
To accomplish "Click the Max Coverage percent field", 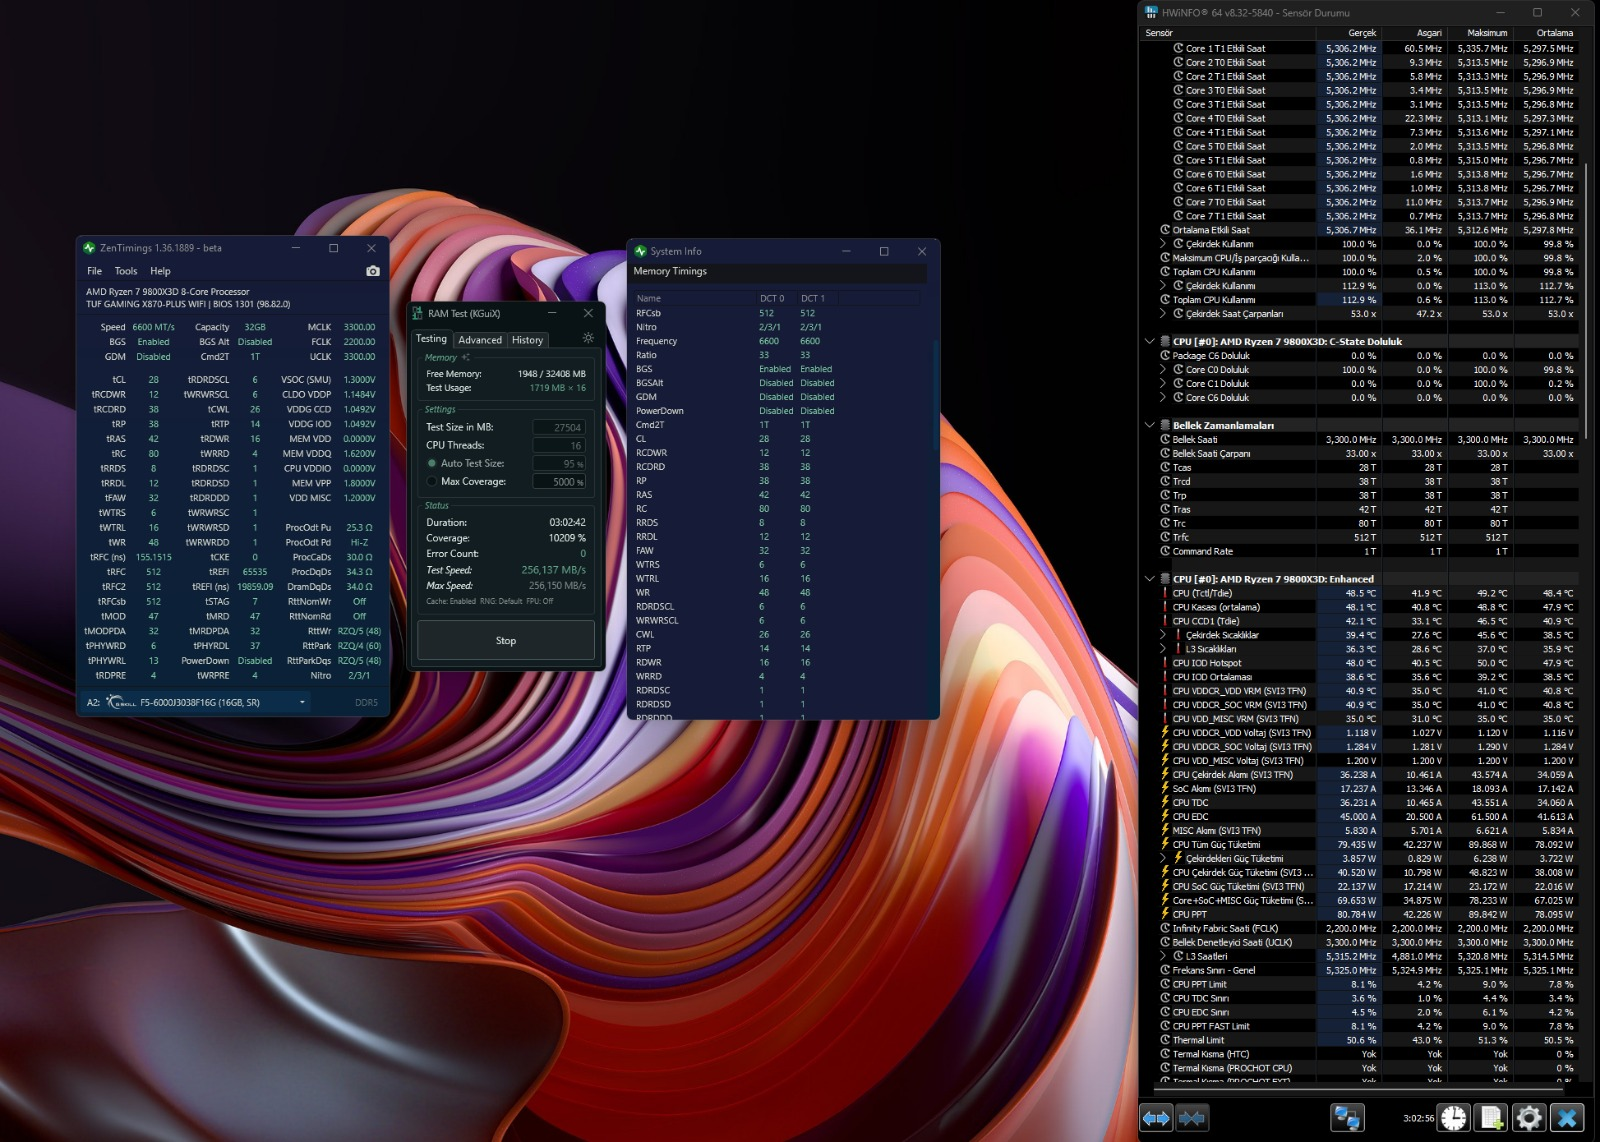I will point(558,481).
